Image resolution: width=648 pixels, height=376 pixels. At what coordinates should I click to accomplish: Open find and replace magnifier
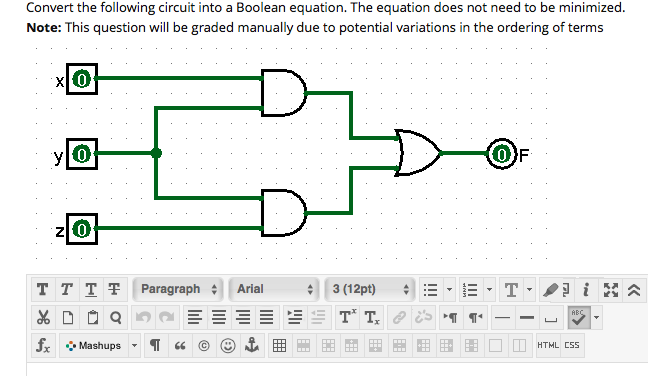(116, 318)
